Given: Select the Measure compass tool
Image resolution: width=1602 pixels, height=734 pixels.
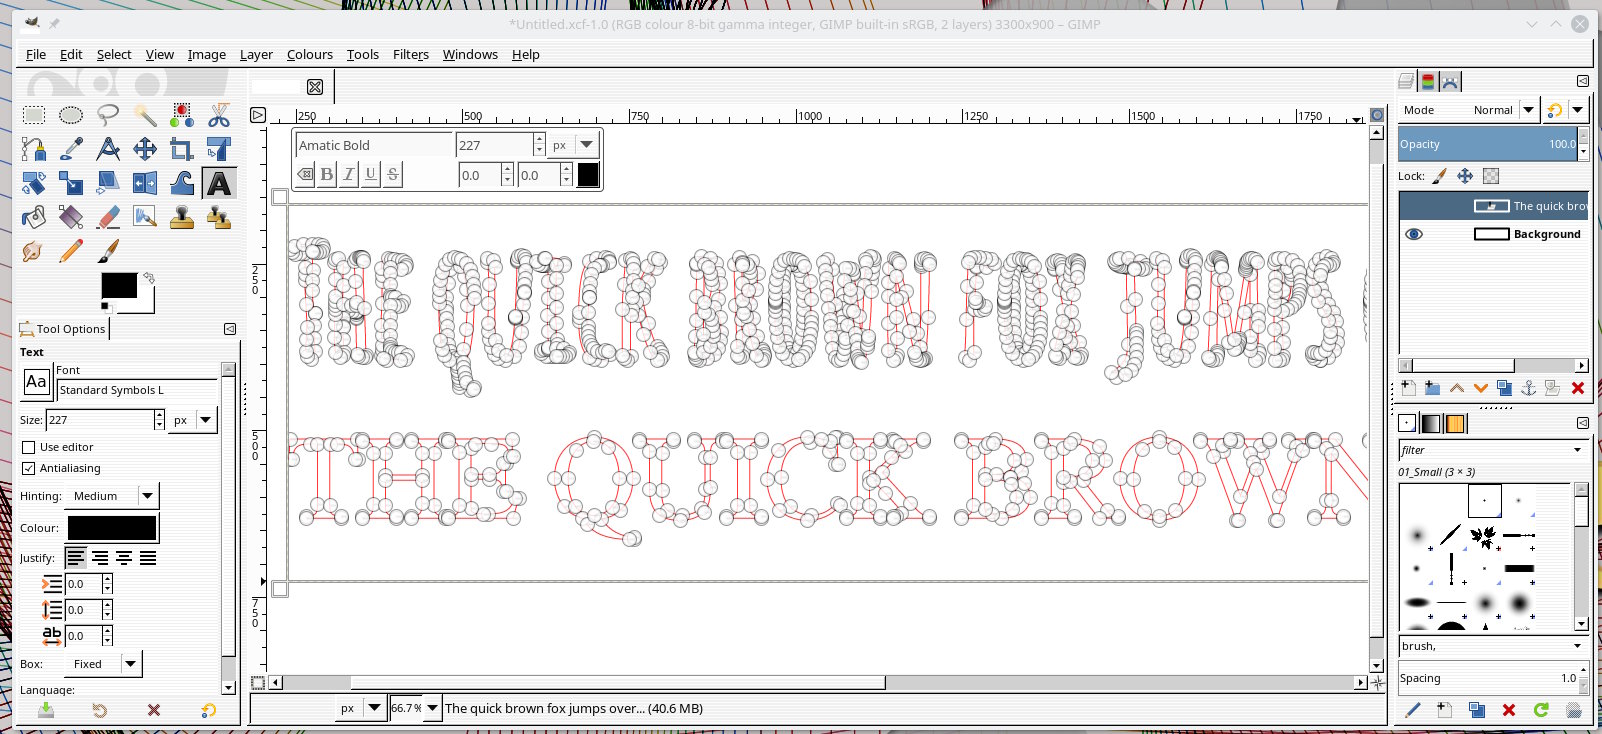Looking at the screenshot, I should tap(108, 150).
